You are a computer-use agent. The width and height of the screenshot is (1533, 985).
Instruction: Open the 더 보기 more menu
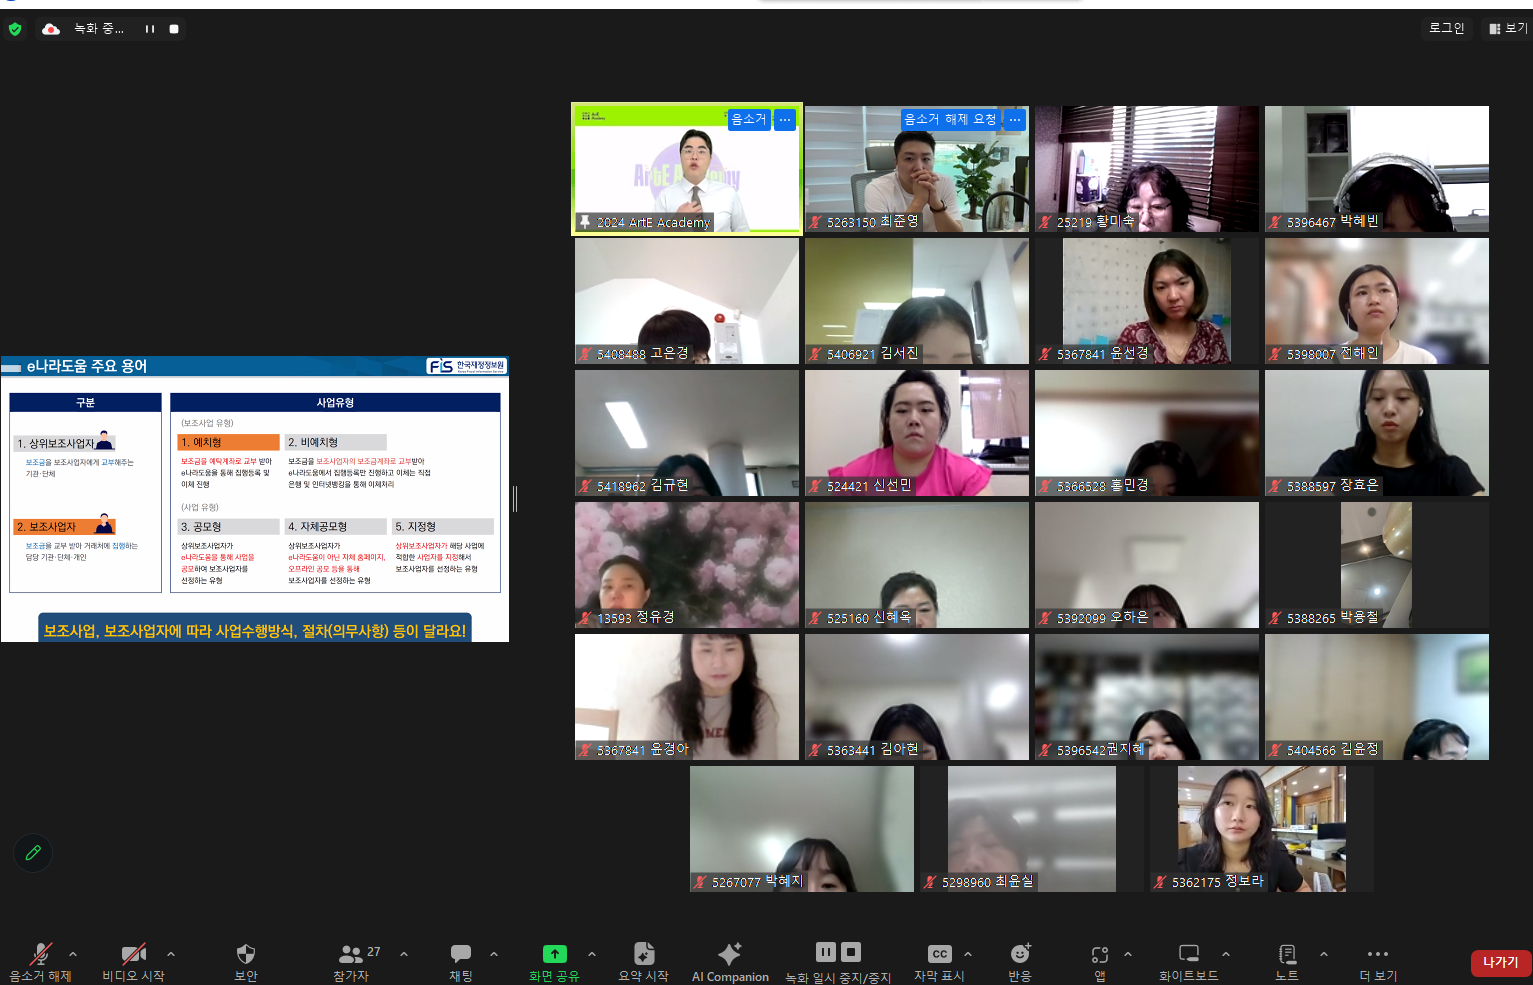[x=1378, y=961]
